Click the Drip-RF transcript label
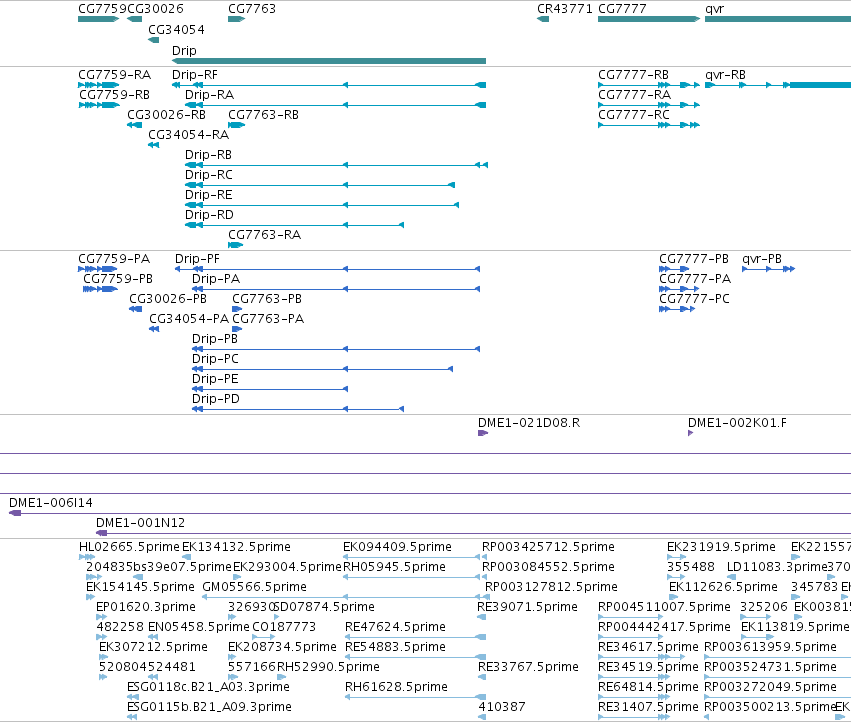The image size is (851, 722). (x=194, y=74)
